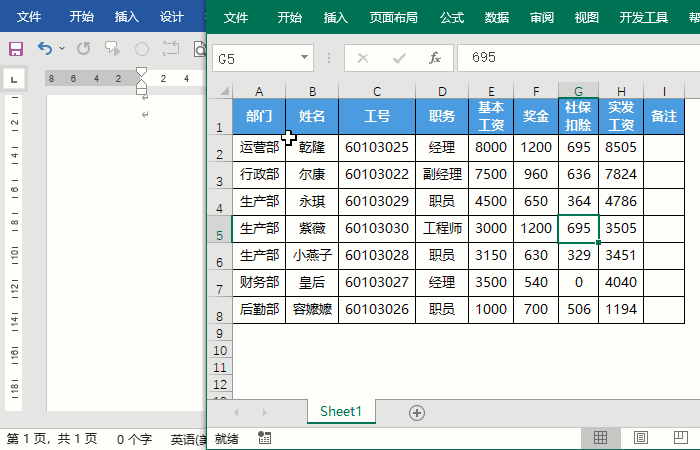Click cell containing 小燕子
Screen dimensions: 700x450
pyautogui.click(x=312, y=256)
